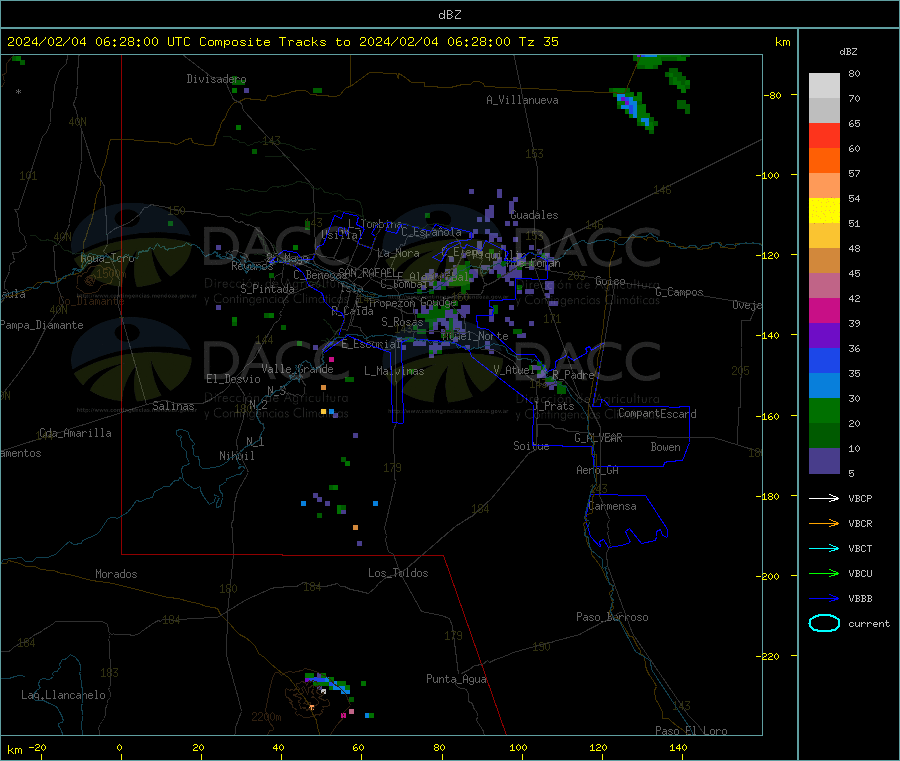Click the Divisadero place label
This screenshot has width=900, height=761.
pos(216,79)
